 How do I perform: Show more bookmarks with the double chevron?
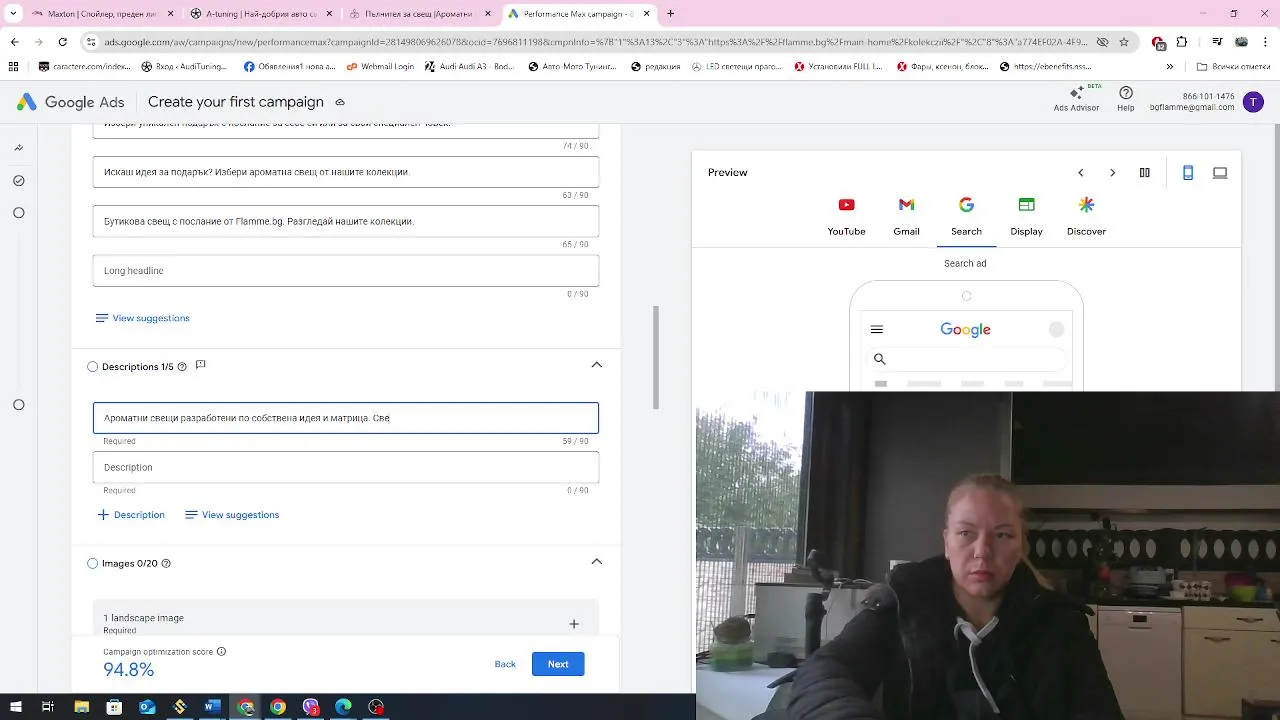click(x=1169, y=67)
